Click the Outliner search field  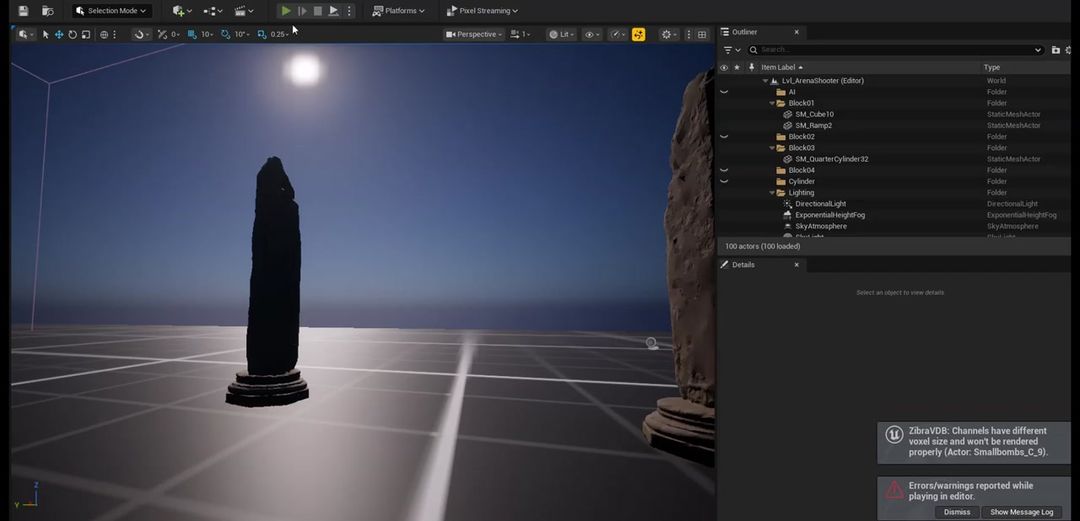coord(895,50)
